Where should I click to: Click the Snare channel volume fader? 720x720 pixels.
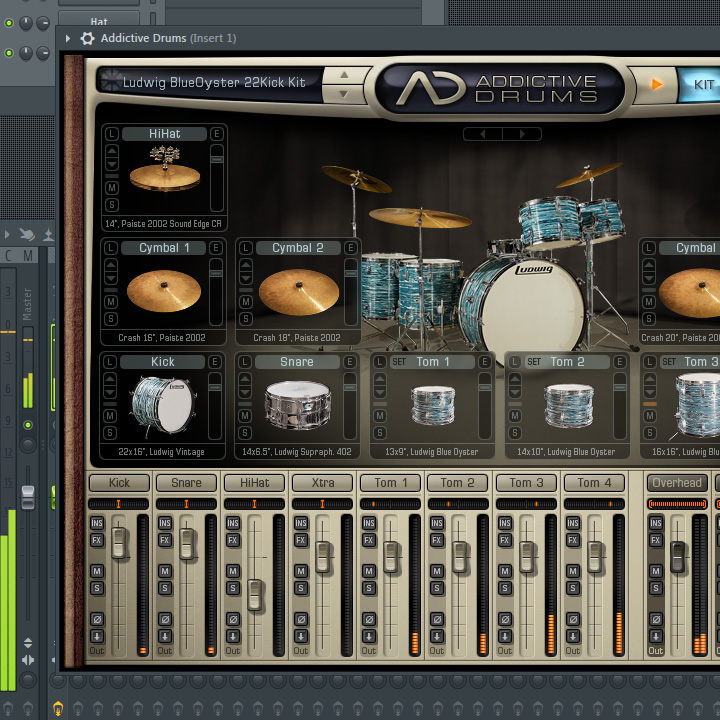tap(187, 544)
